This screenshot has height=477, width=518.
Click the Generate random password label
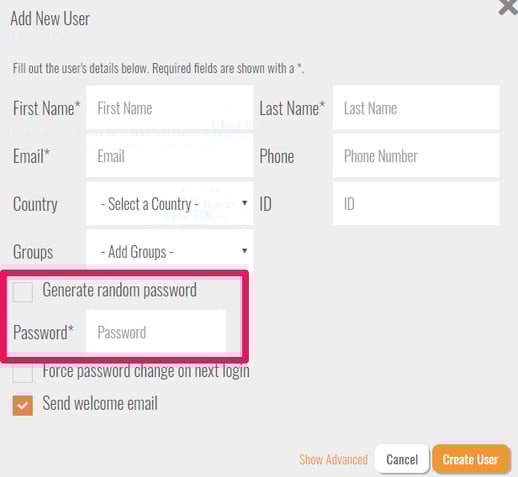[x=119, y=290]
